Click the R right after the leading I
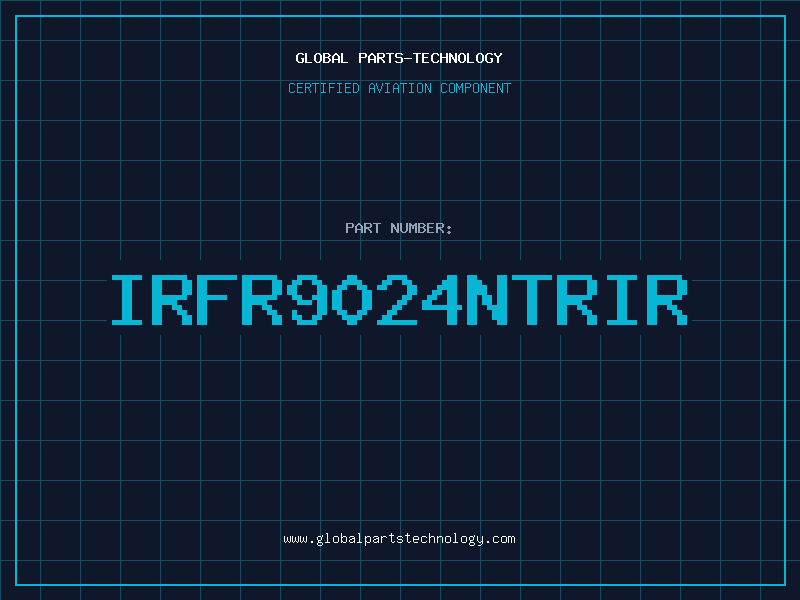This screenshot has width=800, height=600. point(172,300)
